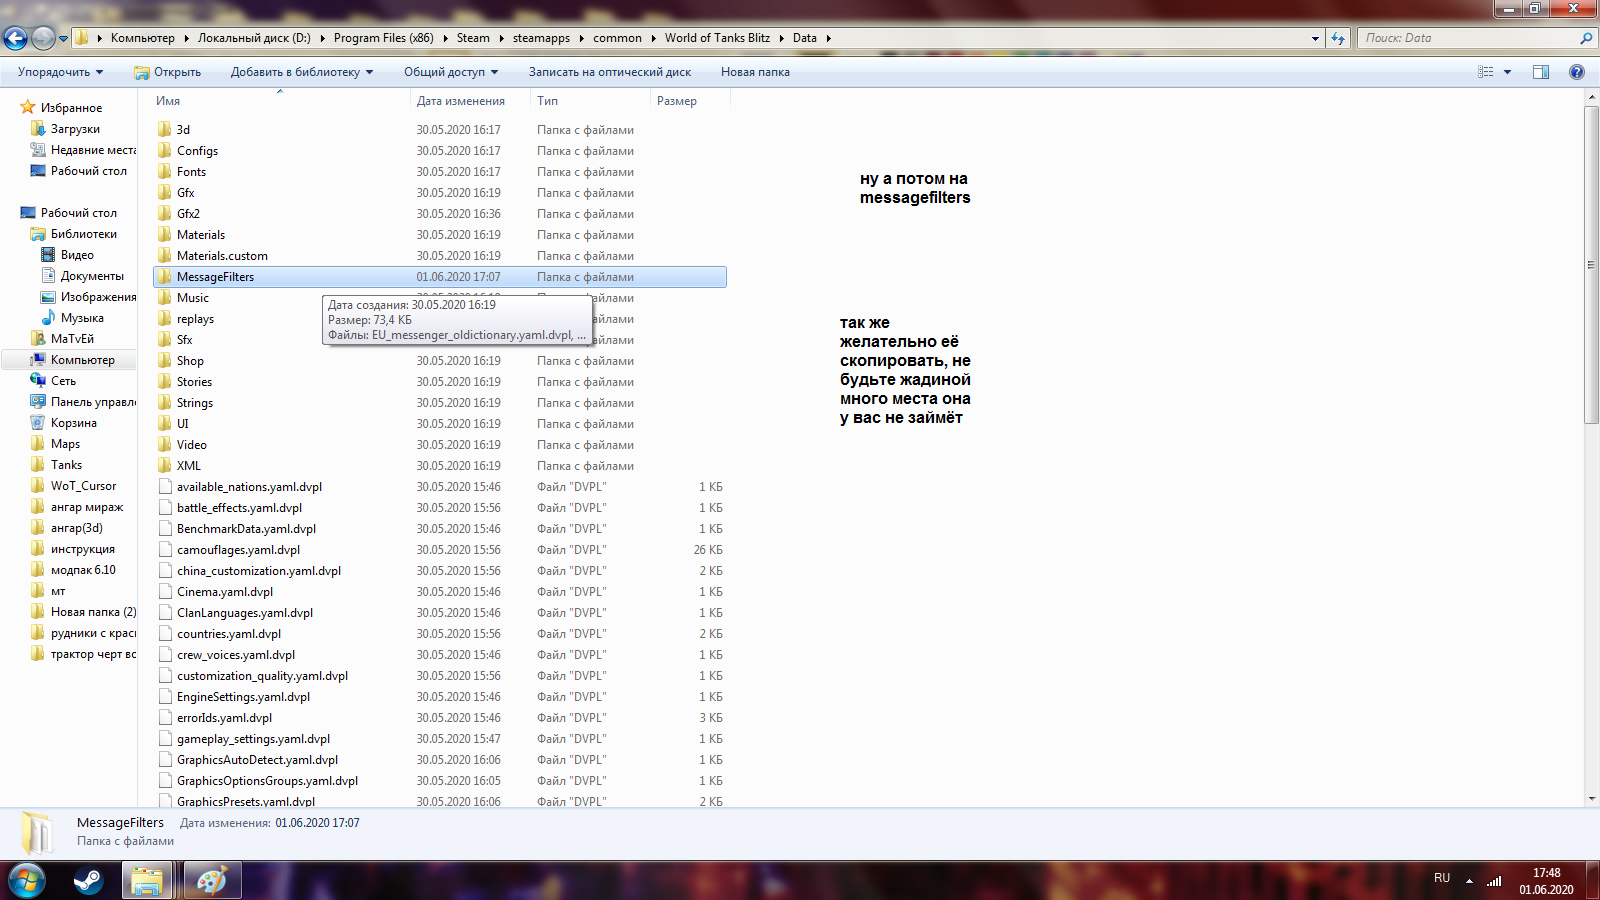Select the countries.yaml.dvpl file
Screen dimensions: 1600x900
440,634
